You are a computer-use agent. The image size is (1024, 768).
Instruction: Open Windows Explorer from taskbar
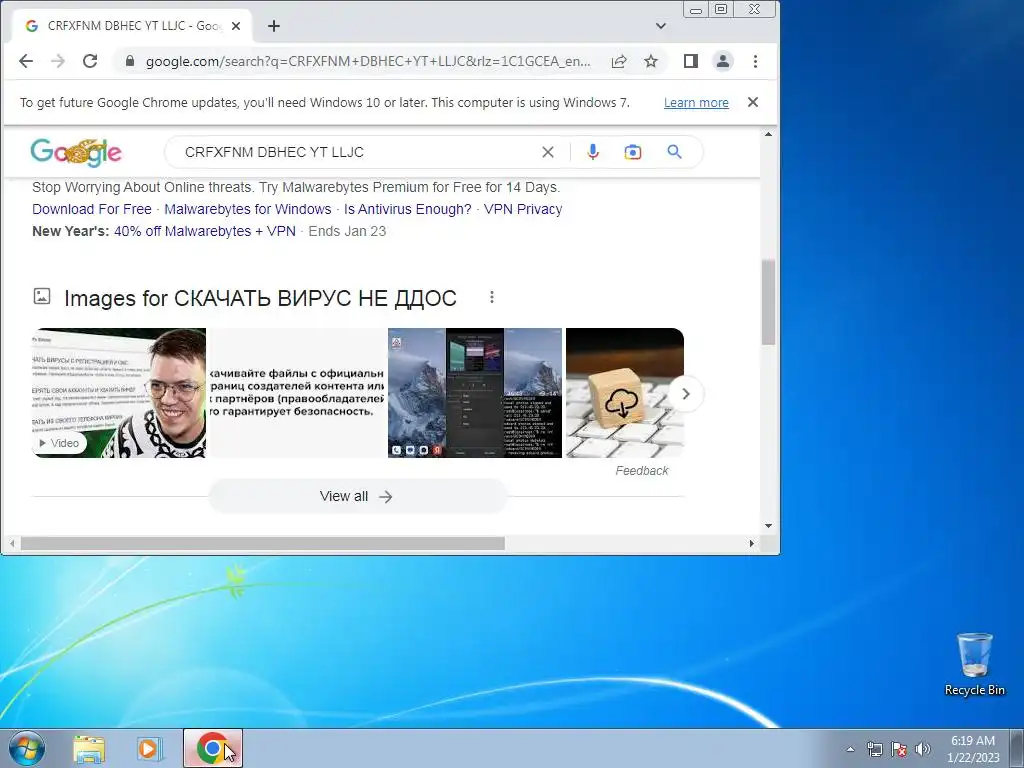(x=89, y=748)
